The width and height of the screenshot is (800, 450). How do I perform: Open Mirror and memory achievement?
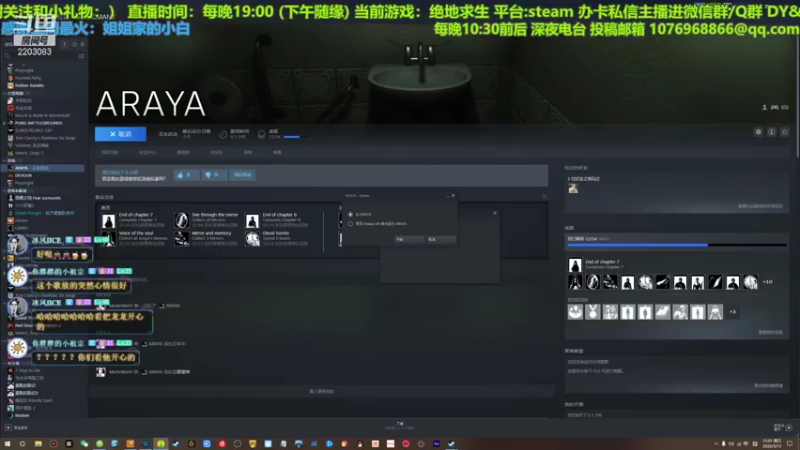[207, 238]
